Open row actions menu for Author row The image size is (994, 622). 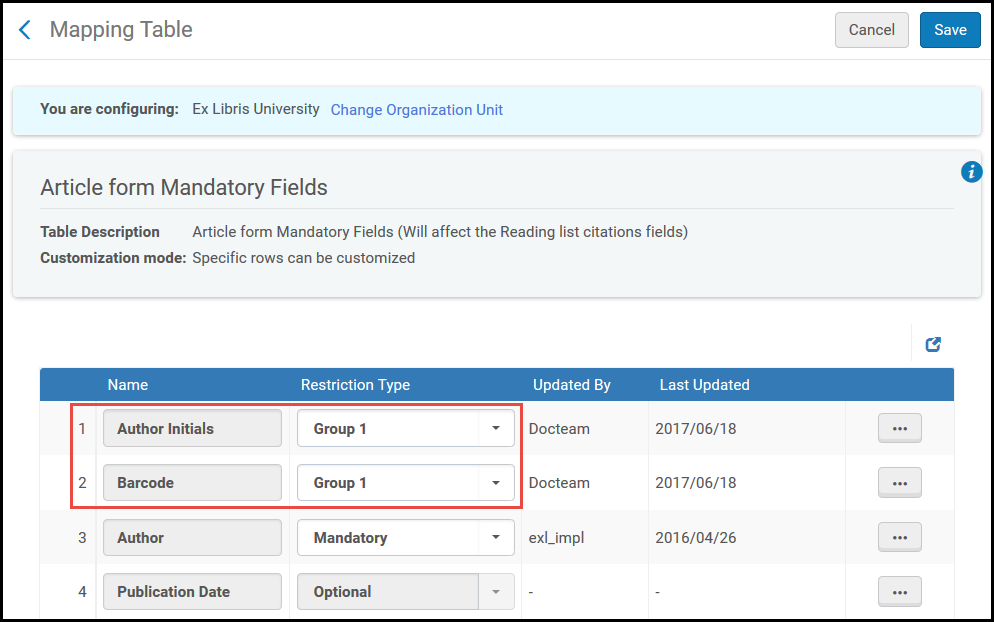click(x=900, y=538)
